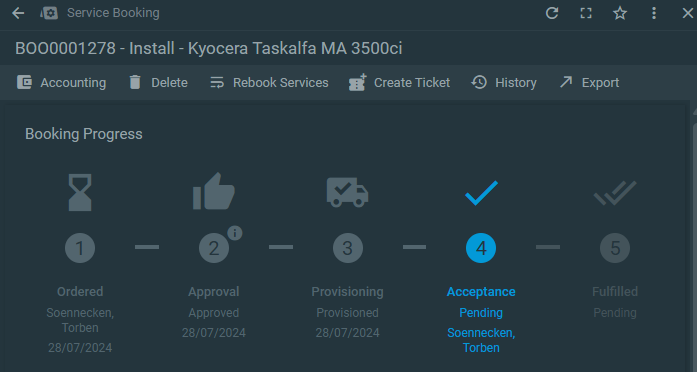Image resolution: width=697 pixels, height=372 pixels.
Task: Open the Accounting toolbar option
Action: [61, 83]
